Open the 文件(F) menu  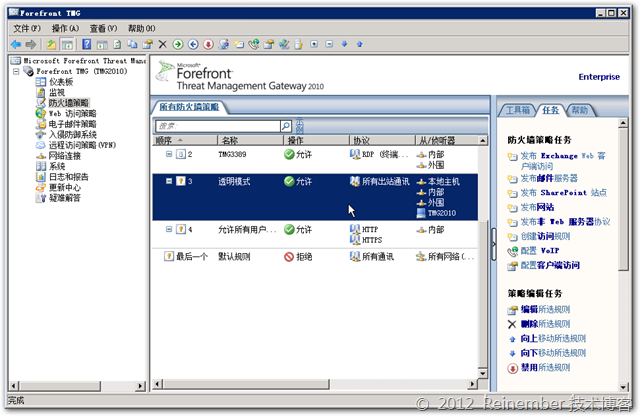(x=27, y=28)
